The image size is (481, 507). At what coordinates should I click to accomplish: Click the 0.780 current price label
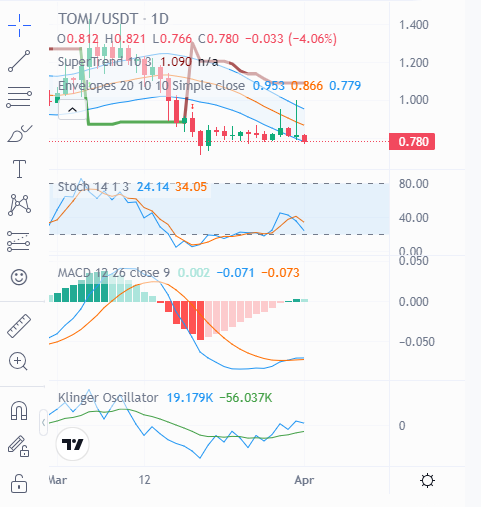tap(412, 142)
